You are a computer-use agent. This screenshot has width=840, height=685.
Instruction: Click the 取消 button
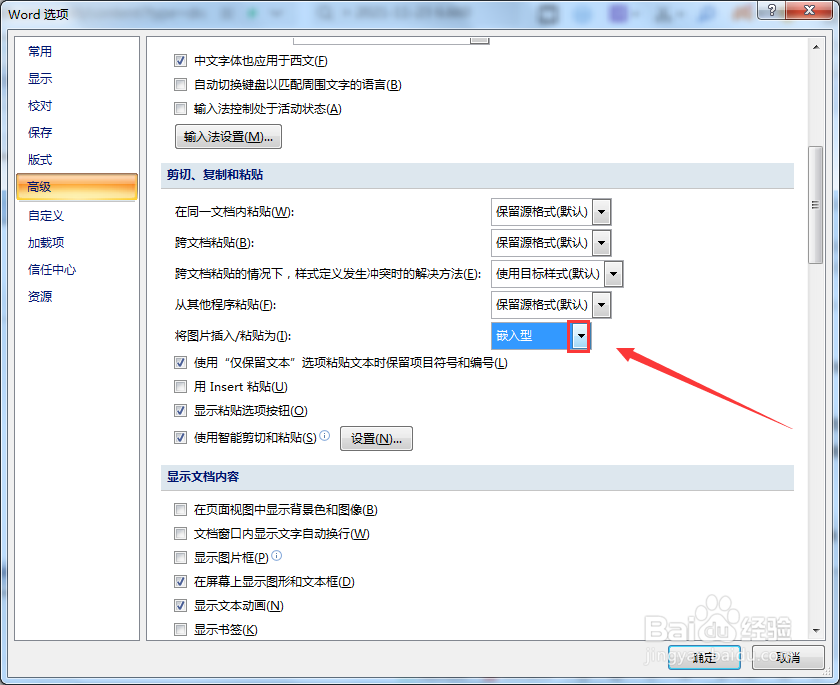[x=788, y=658]
